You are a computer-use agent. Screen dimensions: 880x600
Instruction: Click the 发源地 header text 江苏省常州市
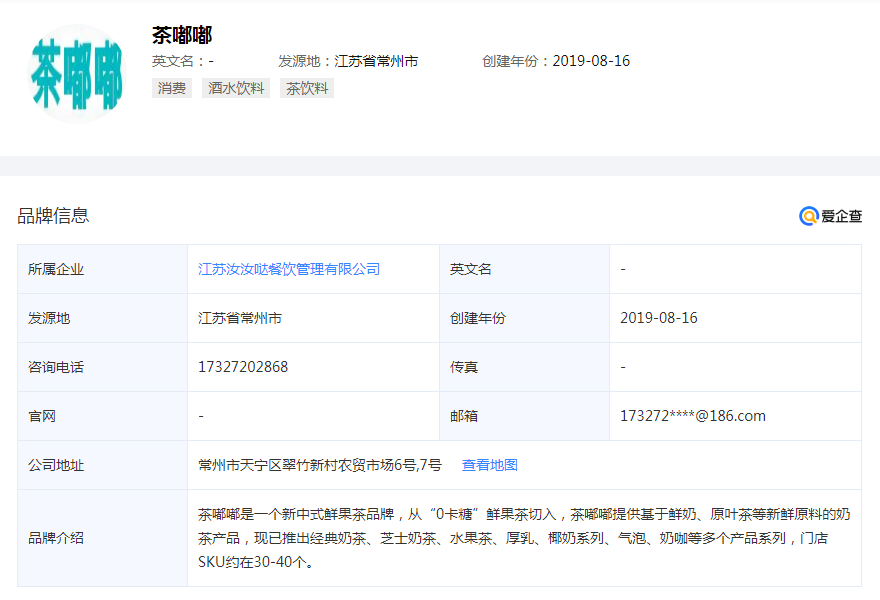tap(376, 61)
